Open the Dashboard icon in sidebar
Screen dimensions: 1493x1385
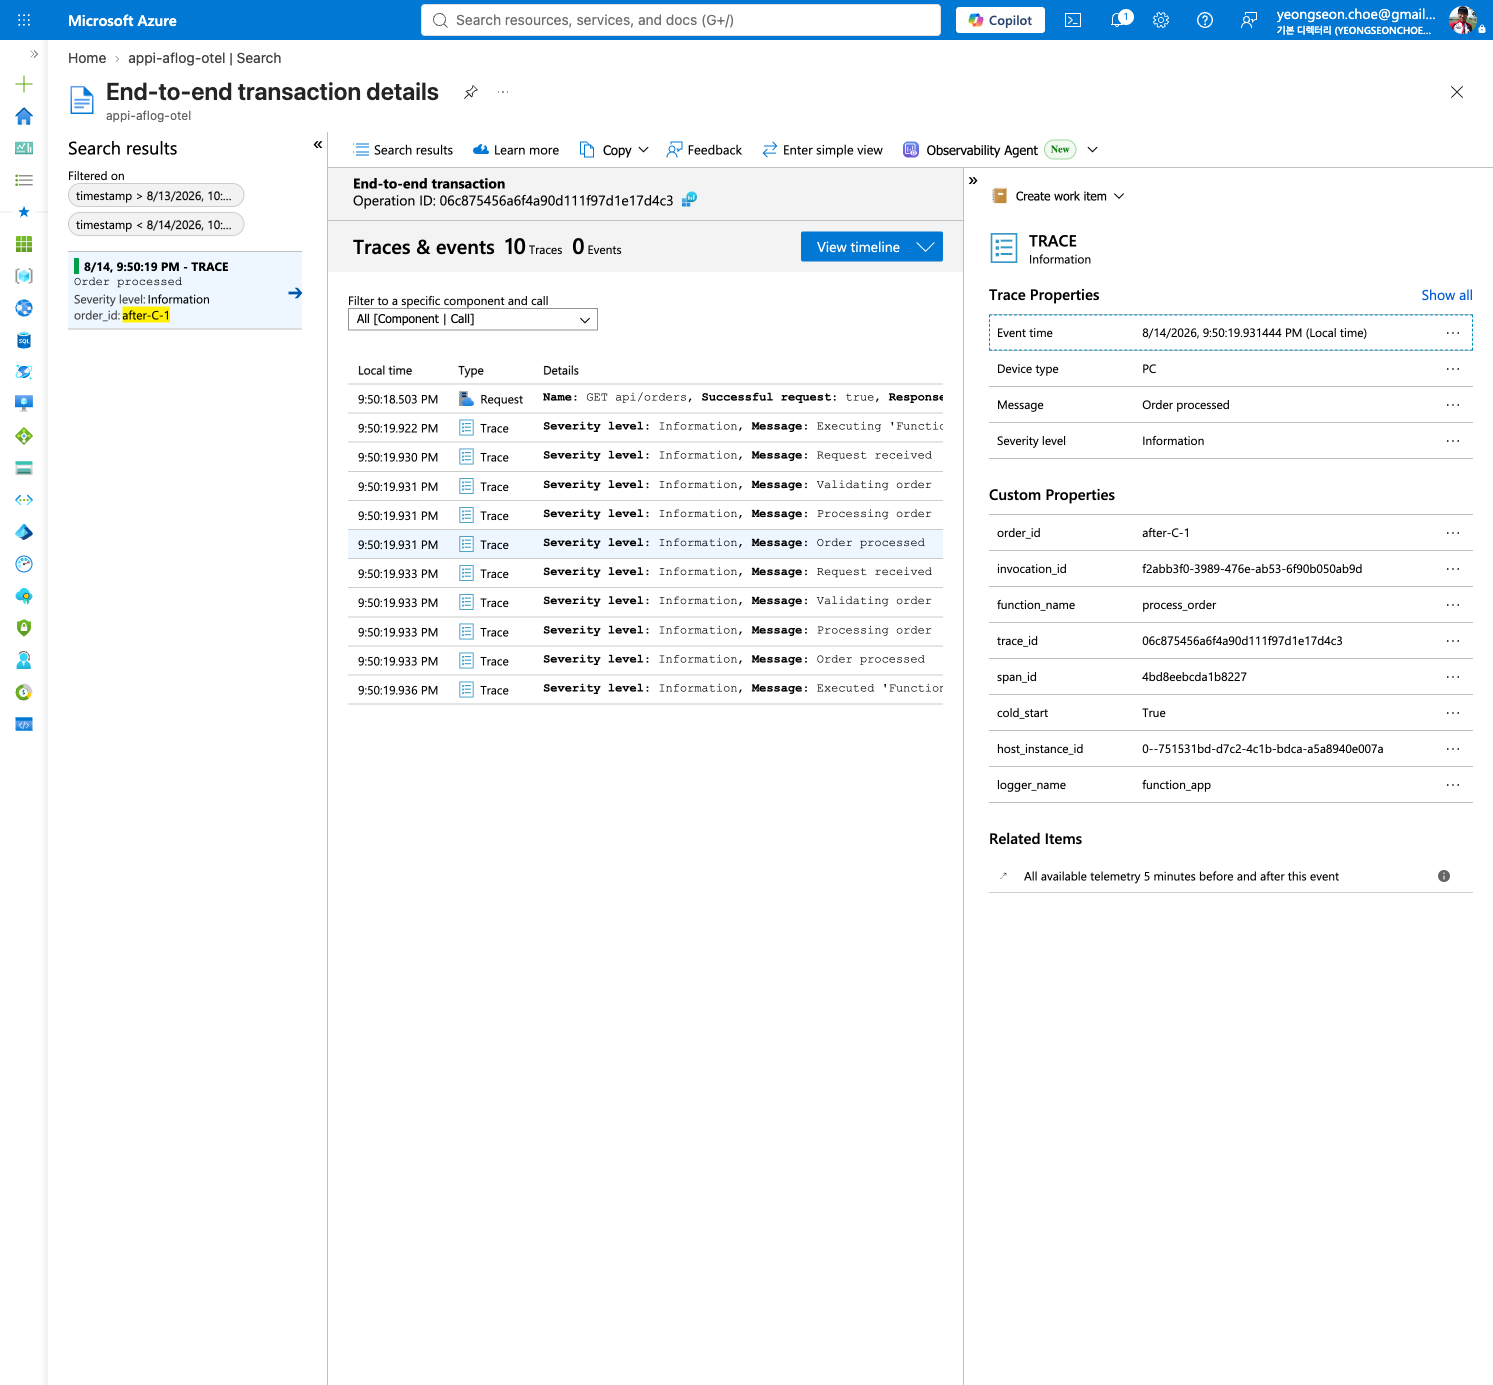pyautogui.click(x=24, y=148)
